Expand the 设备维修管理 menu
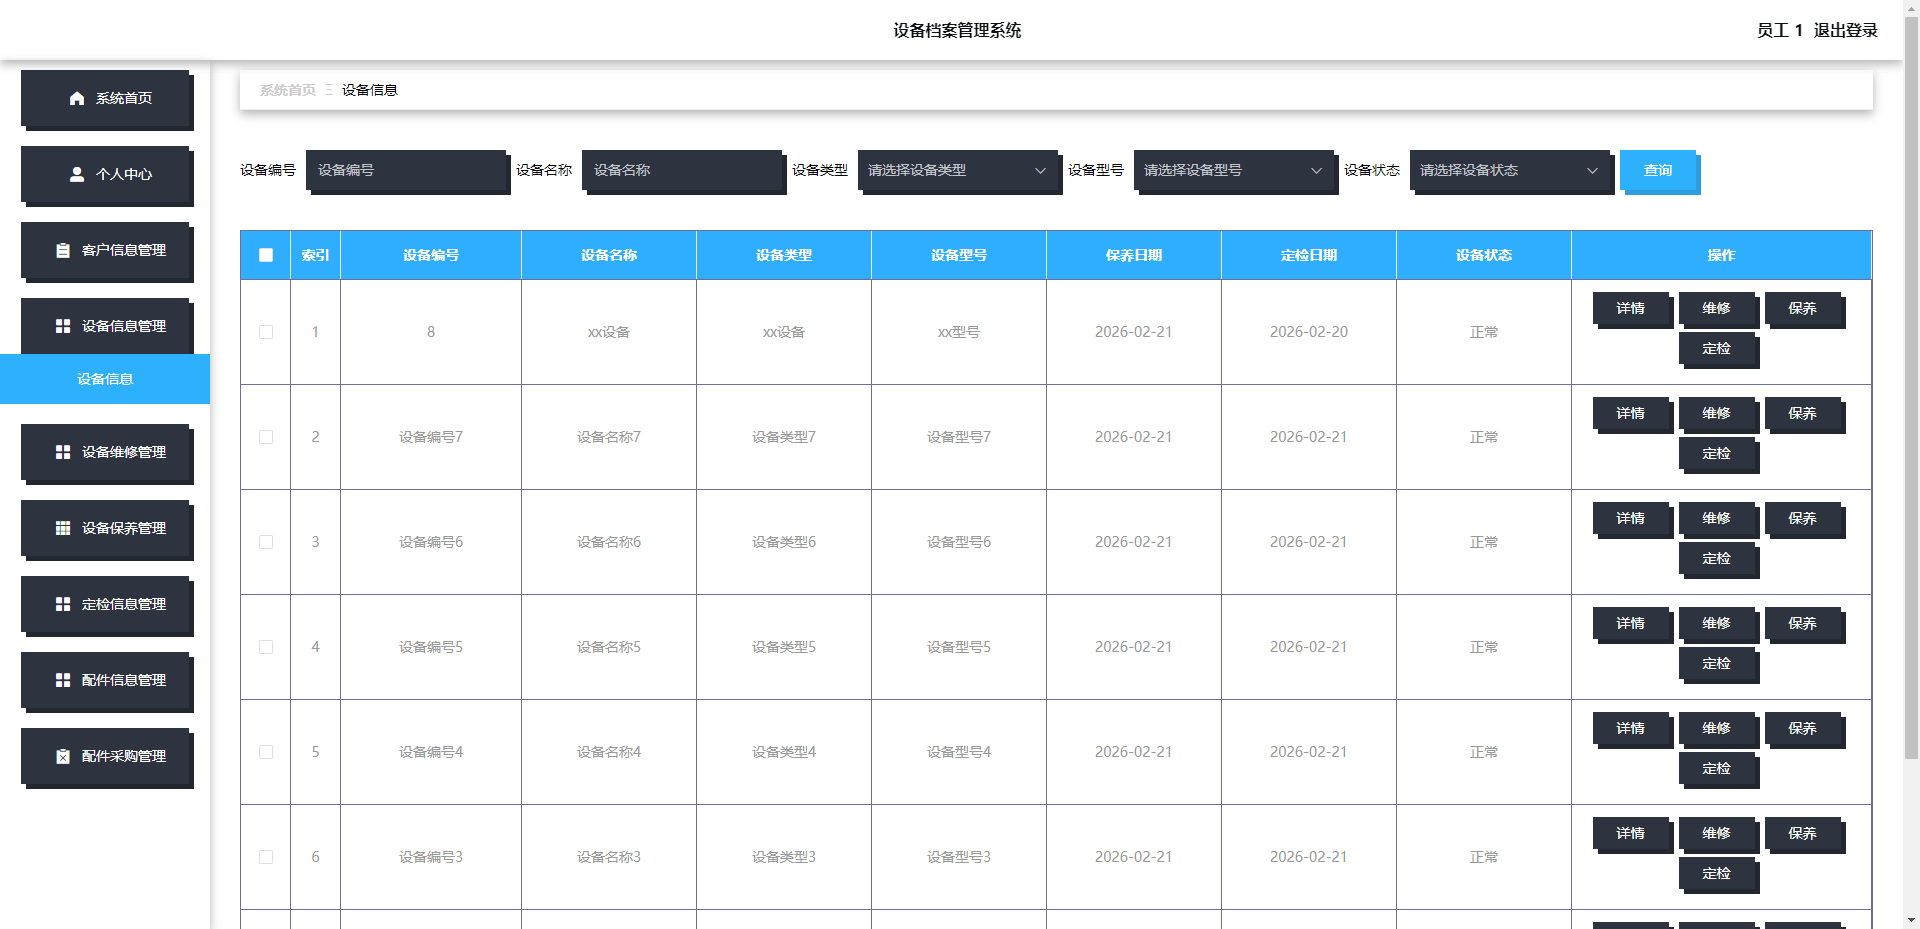This screenshot has width=1920, height=929. 105,452
